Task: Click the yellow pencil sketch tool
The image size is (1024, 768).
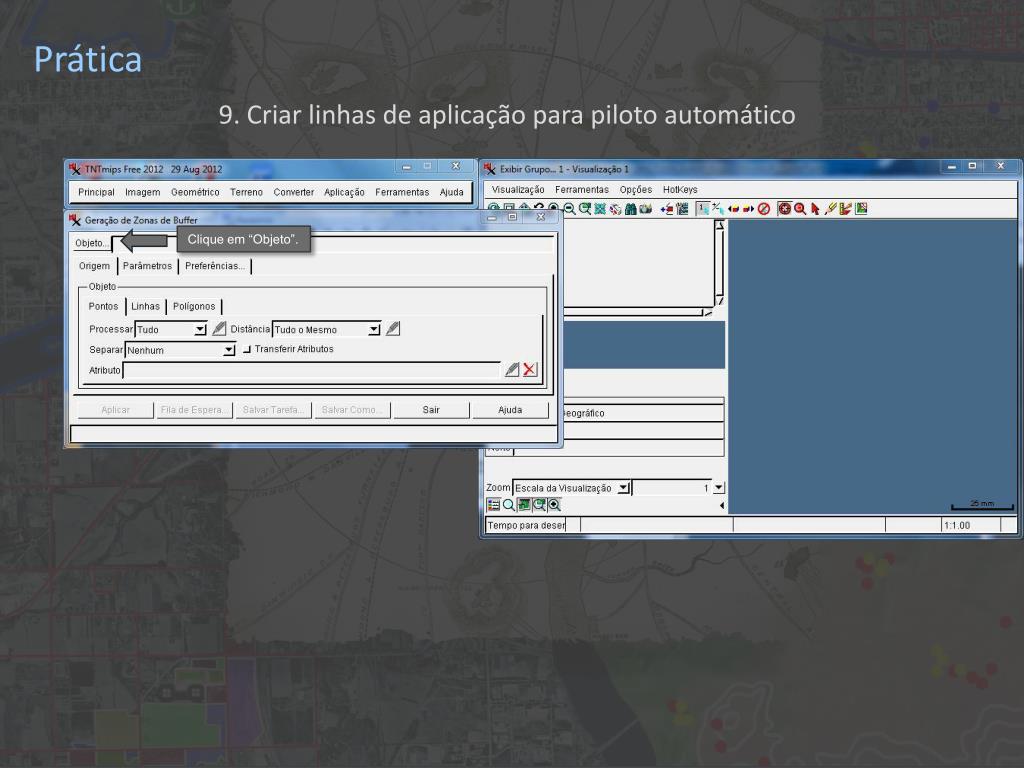Action: click(830, 209)
